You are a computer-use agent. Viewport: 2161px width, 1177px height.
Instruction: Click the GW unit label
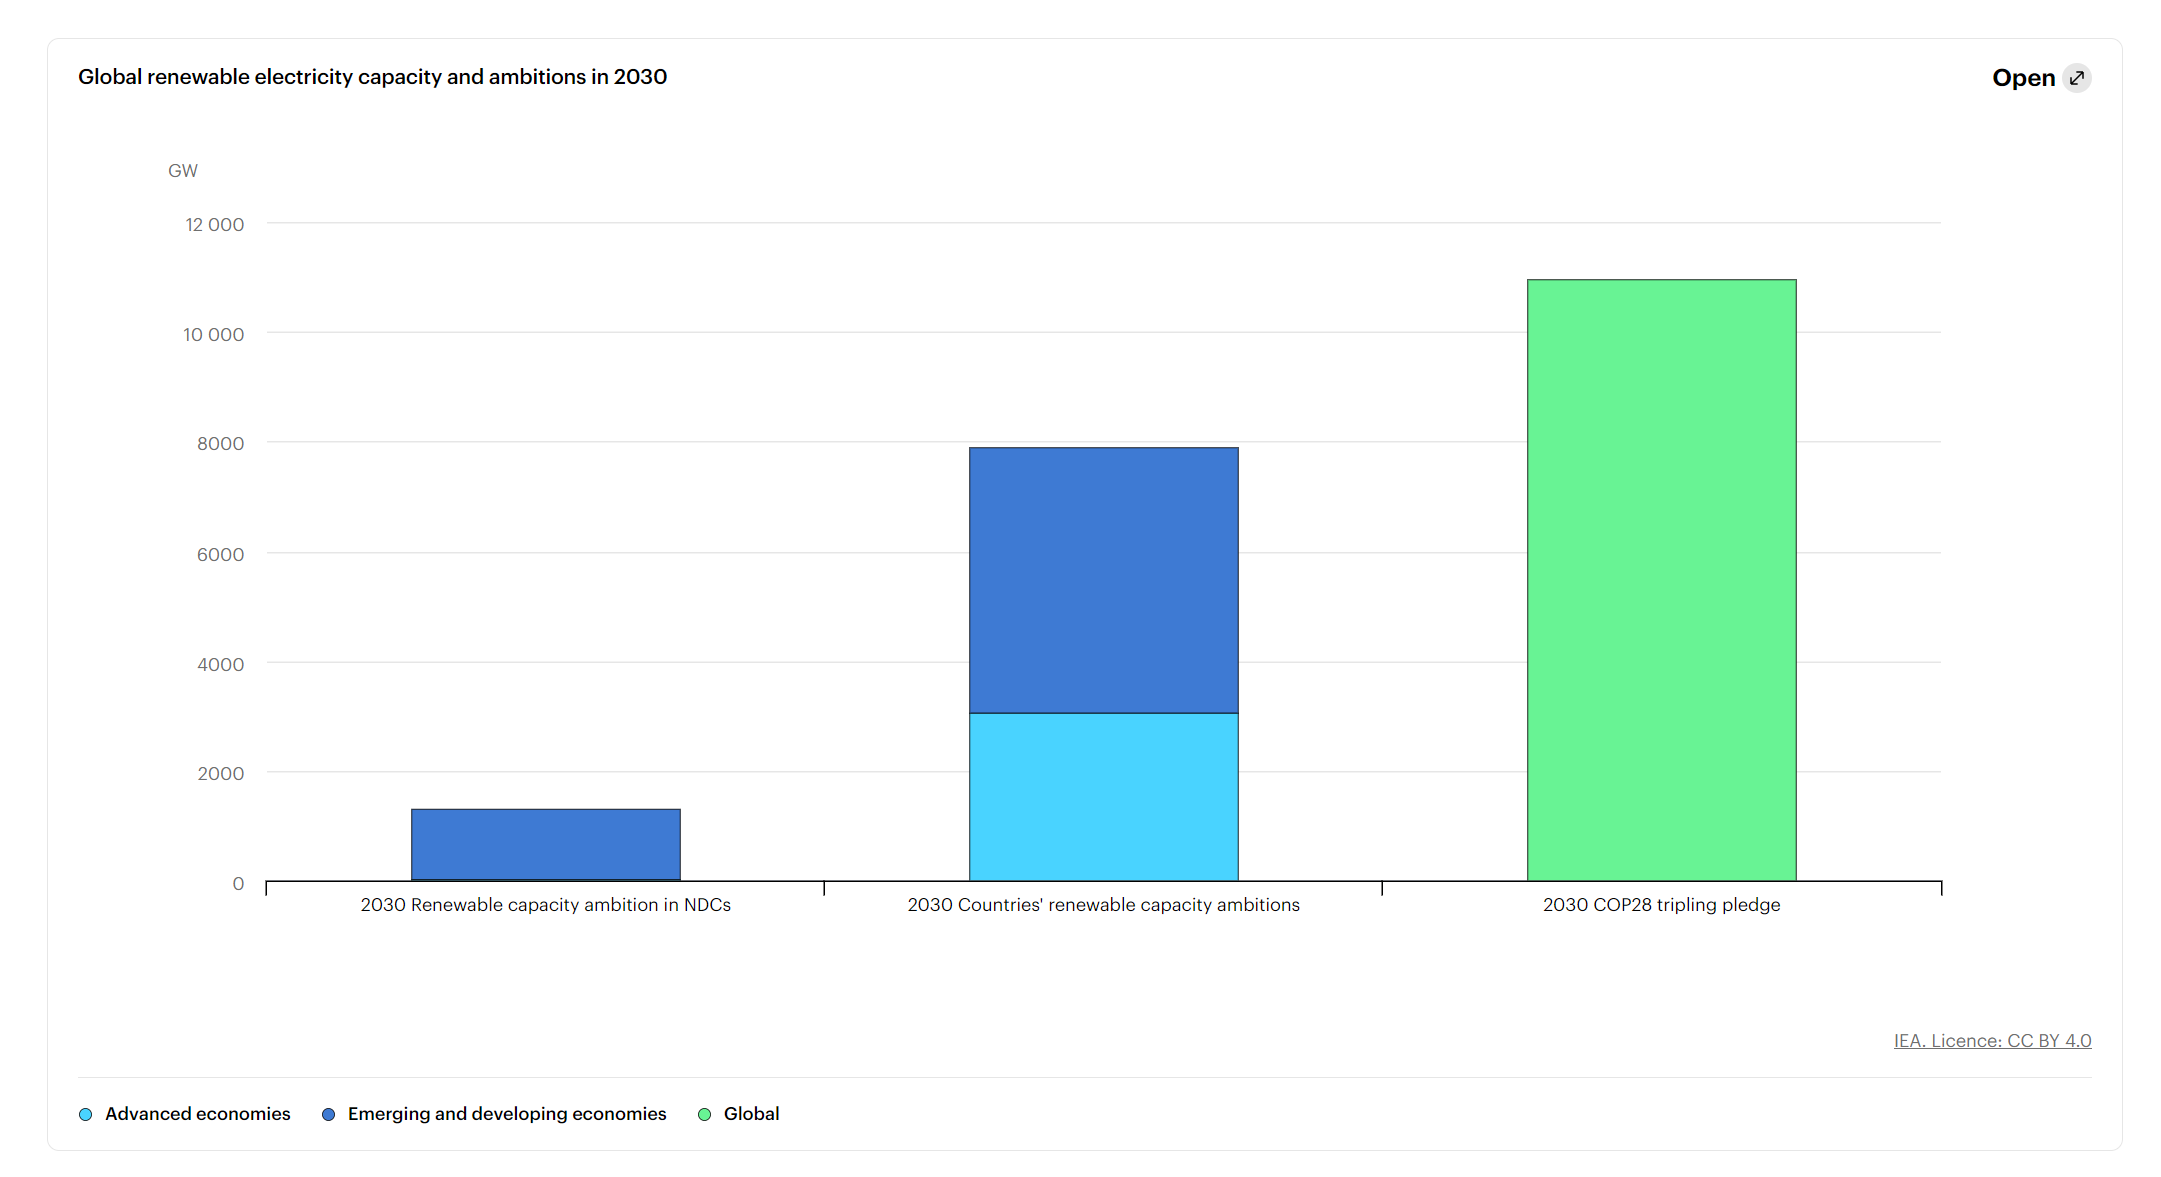[x=182, y=171]
